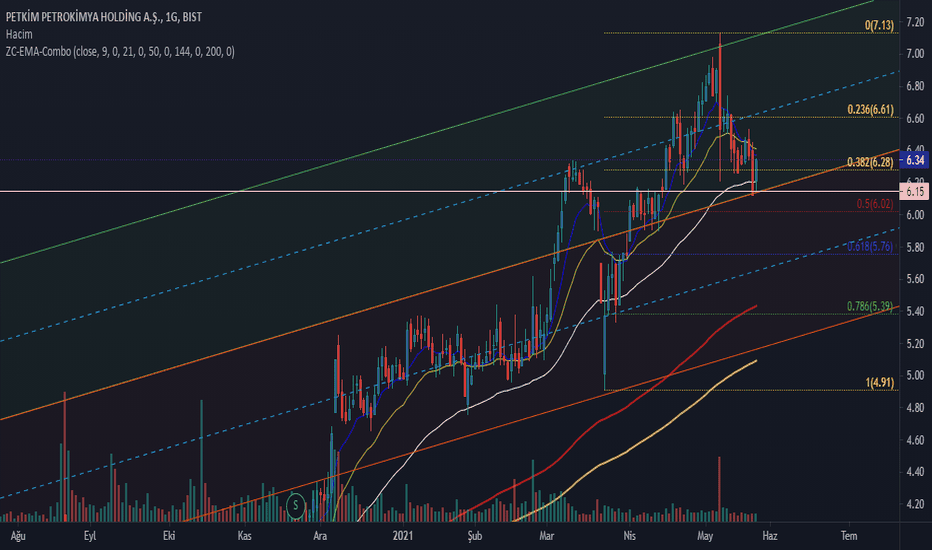The width and height of the screenshot is (932, 550).
Task: Click the 5.40 price axis value
Action: point(915,311)
